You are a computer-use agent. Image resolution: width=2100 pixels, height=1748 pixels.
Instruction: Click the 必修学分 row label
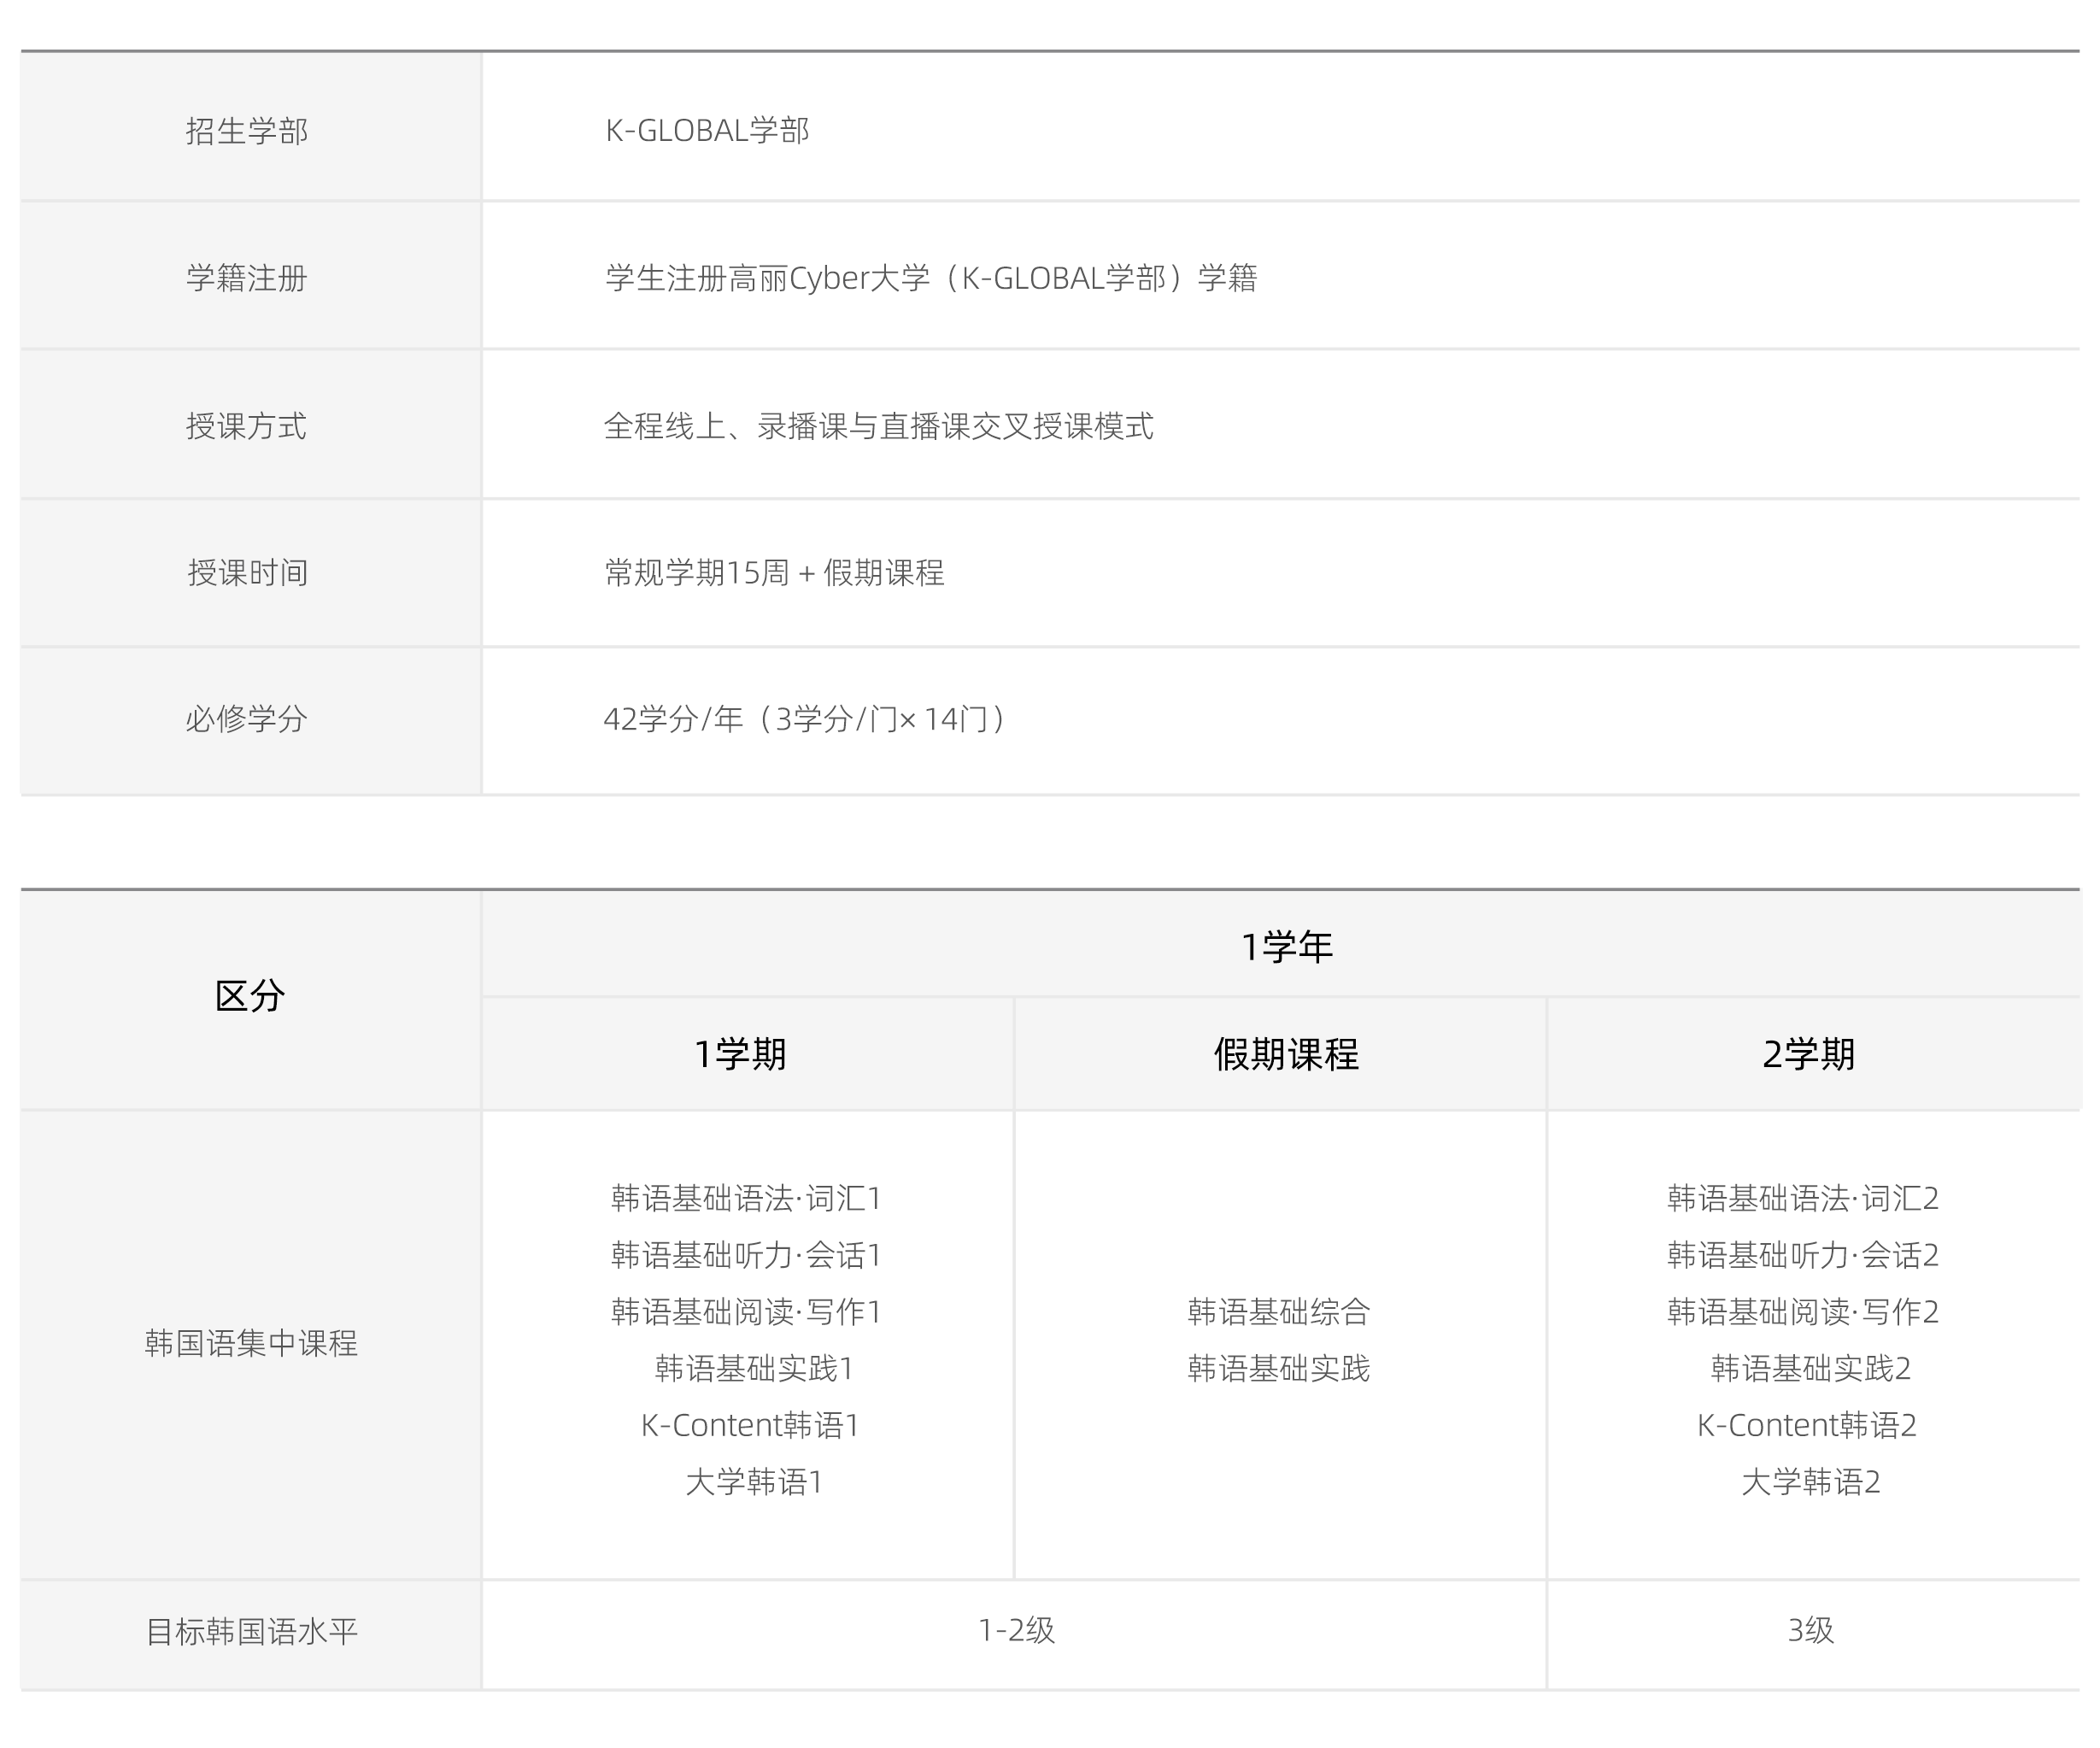click(x=247, y=719)
